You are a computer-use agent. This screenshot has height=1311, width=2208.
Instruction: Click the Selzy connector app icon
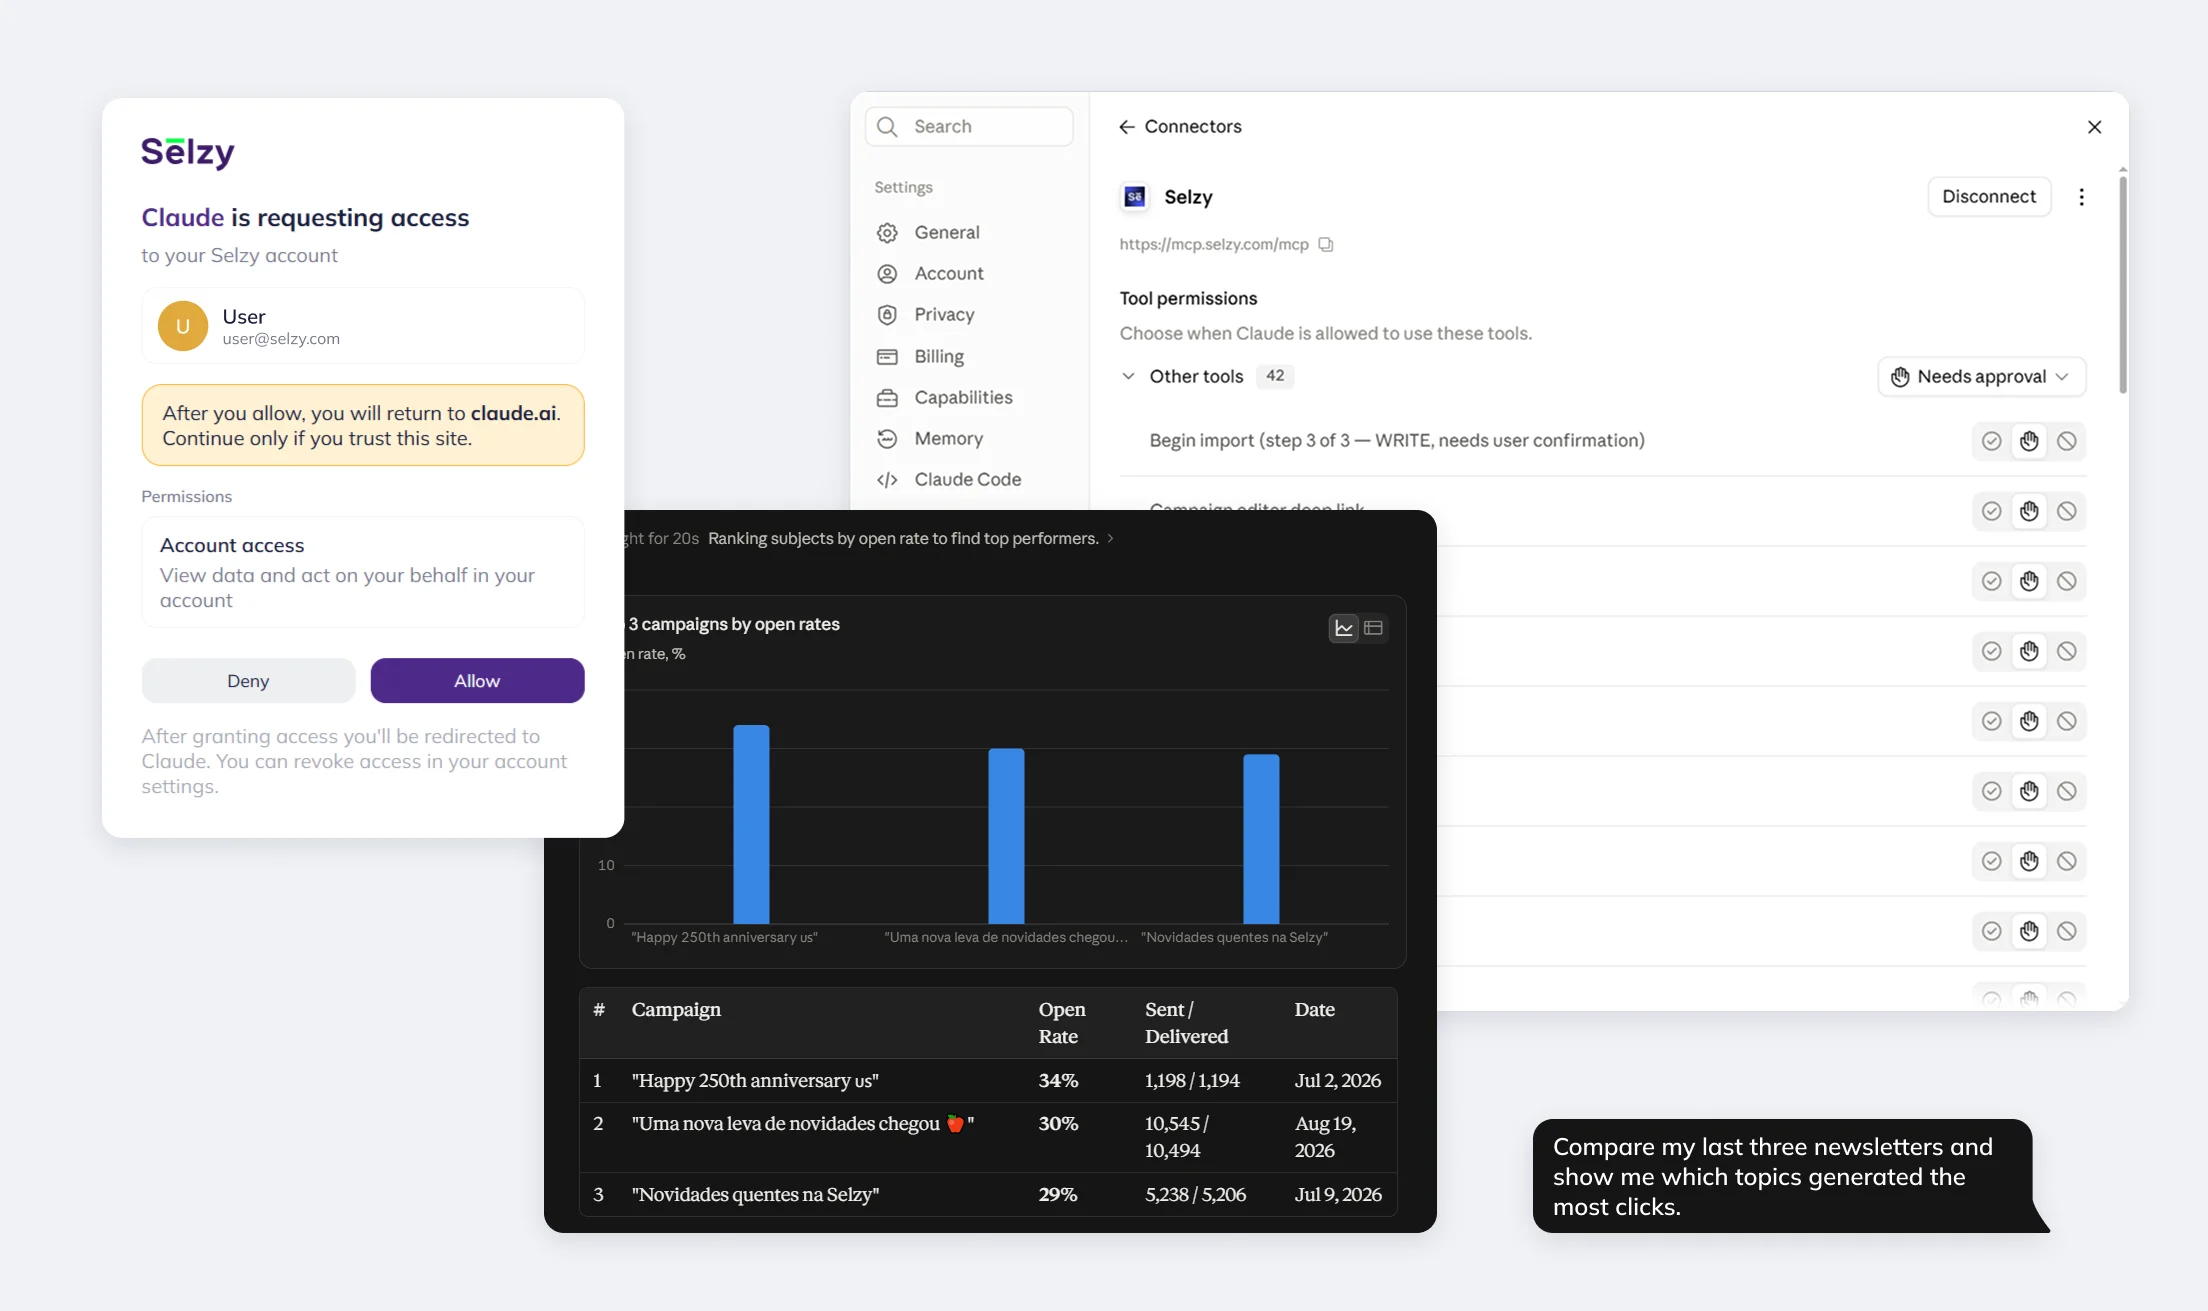[x=1135, y=197]
